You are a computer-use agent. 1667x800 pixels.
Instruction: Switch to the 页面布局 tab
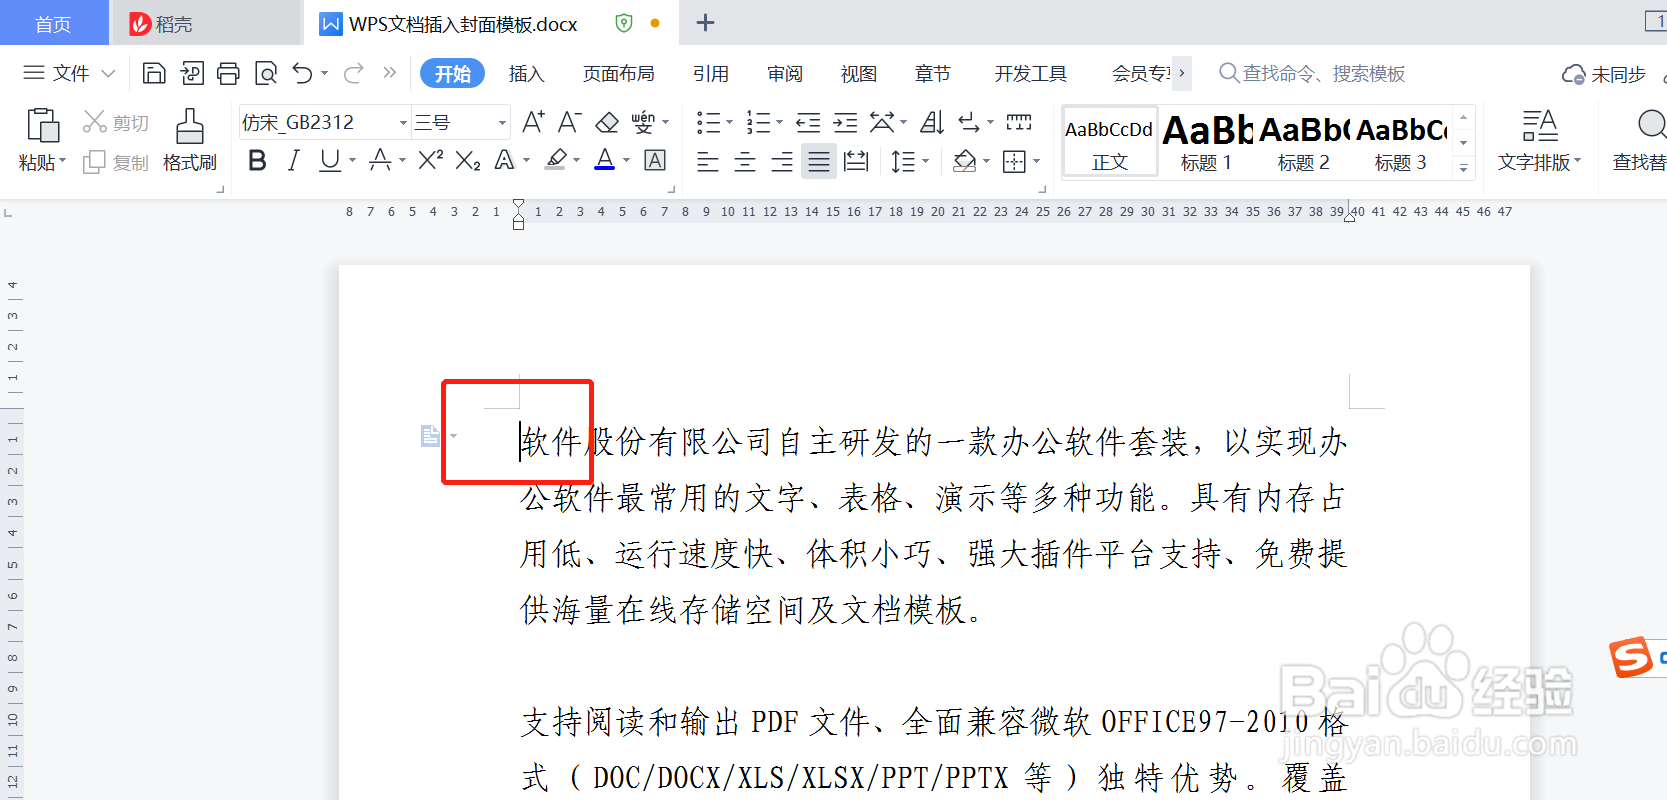pyautogui.click(x=619, y=74)
